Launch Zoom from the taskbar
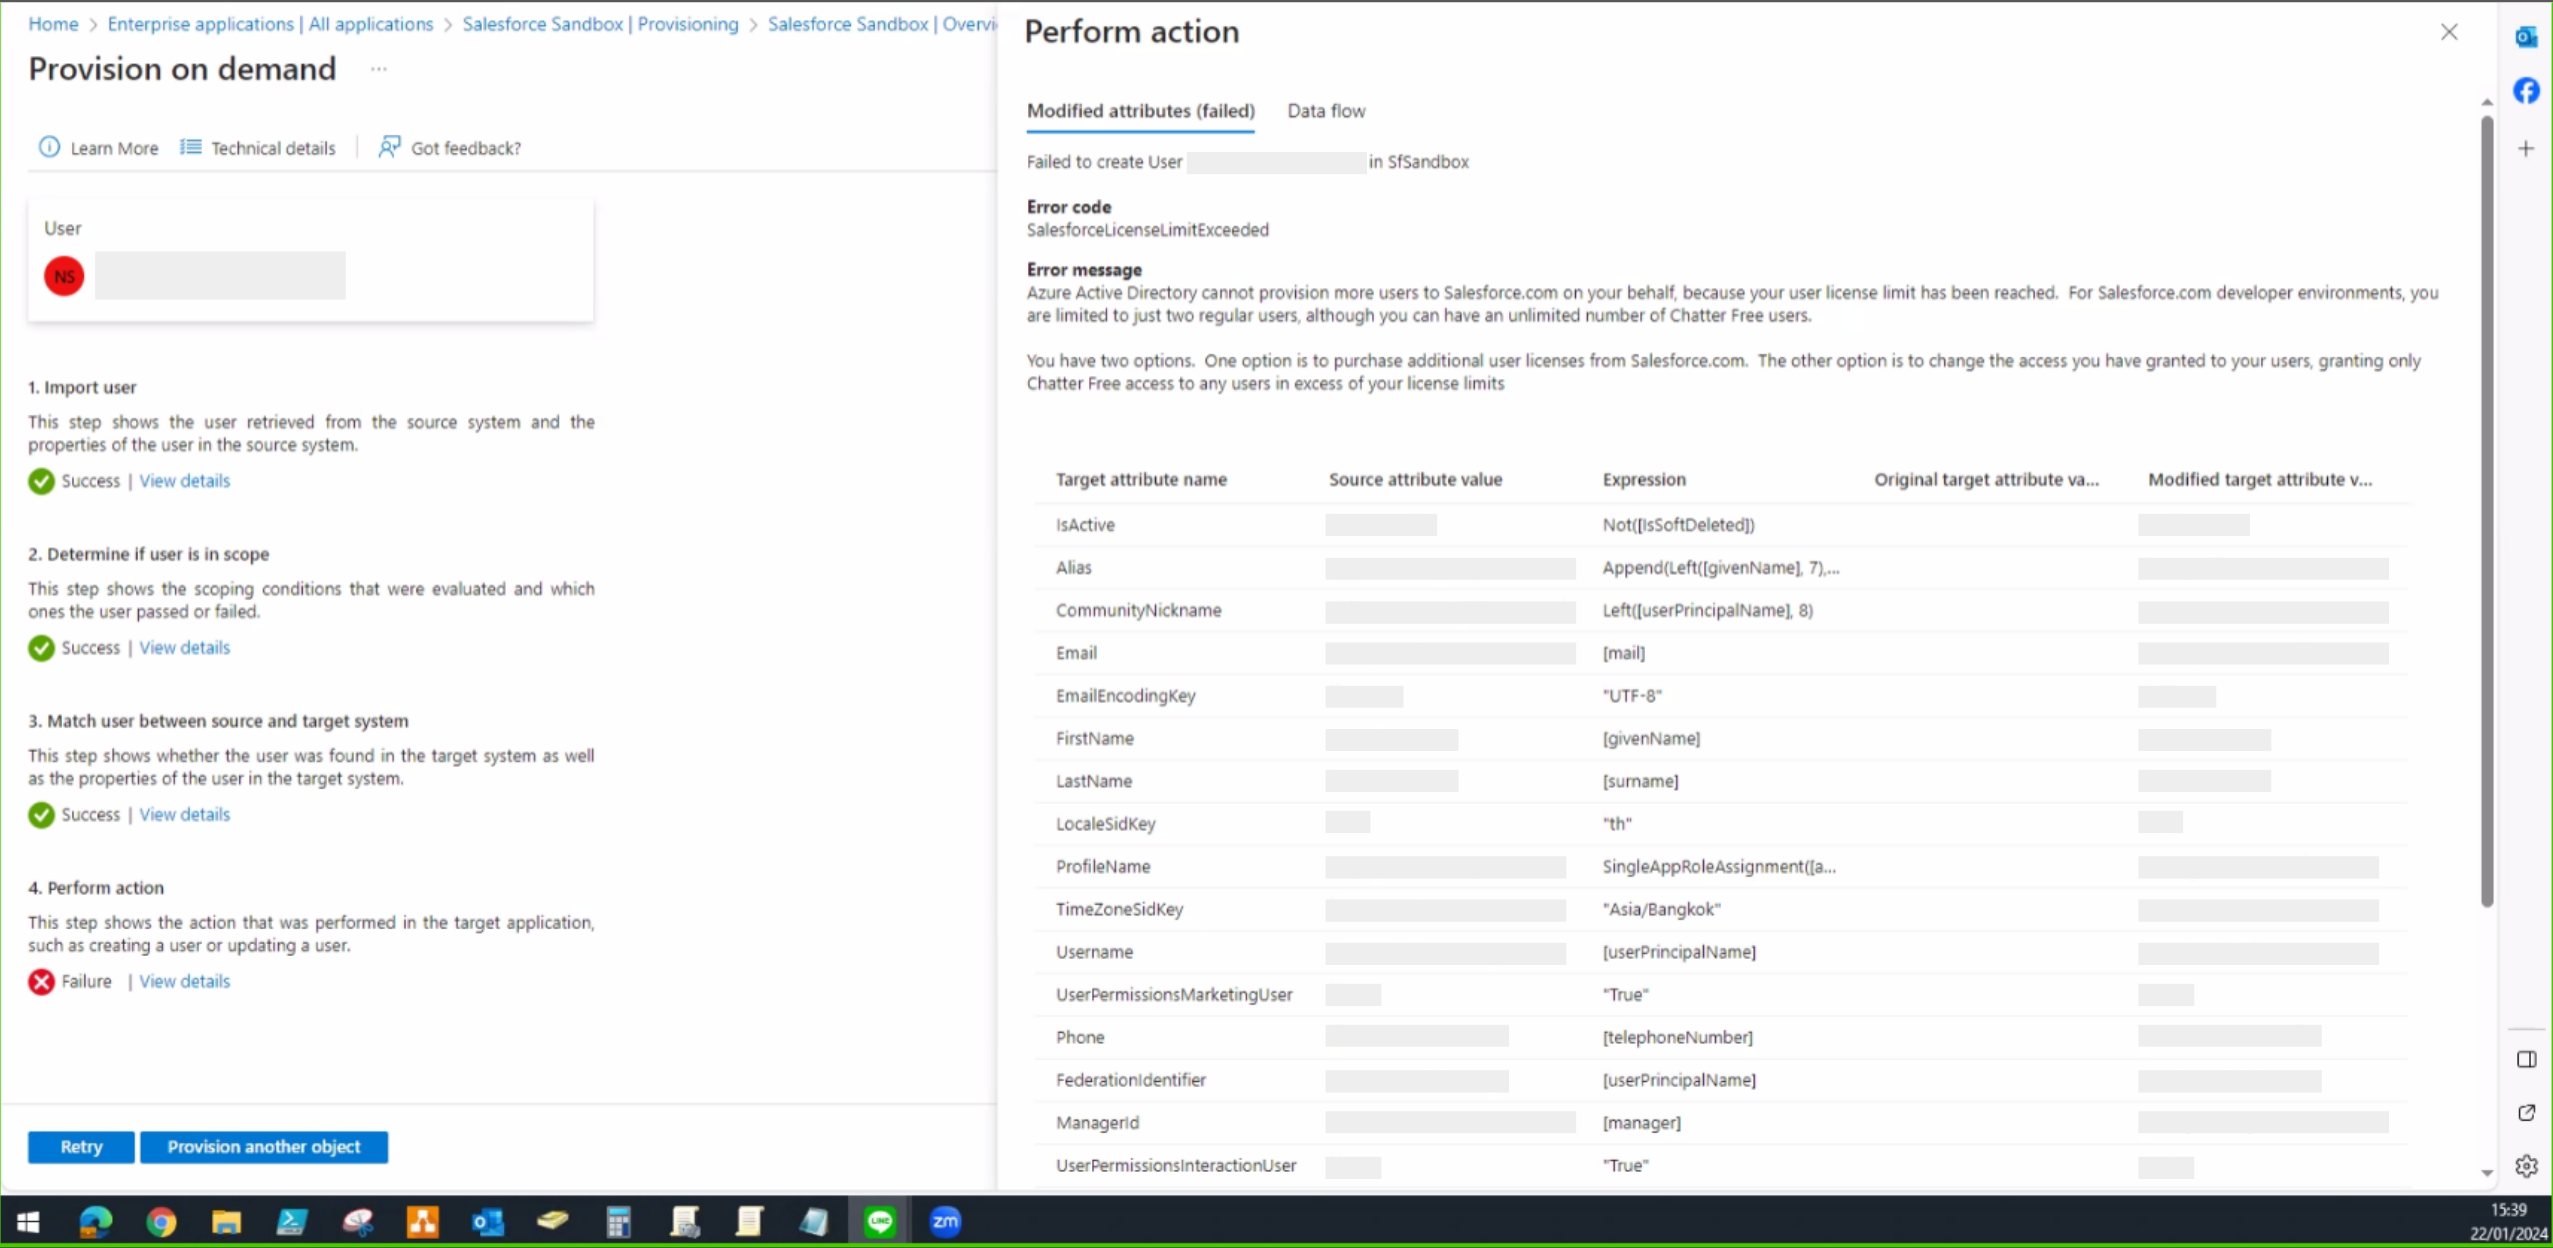The height and width of the screenshot is (1248, 2553). (944, 1221)
